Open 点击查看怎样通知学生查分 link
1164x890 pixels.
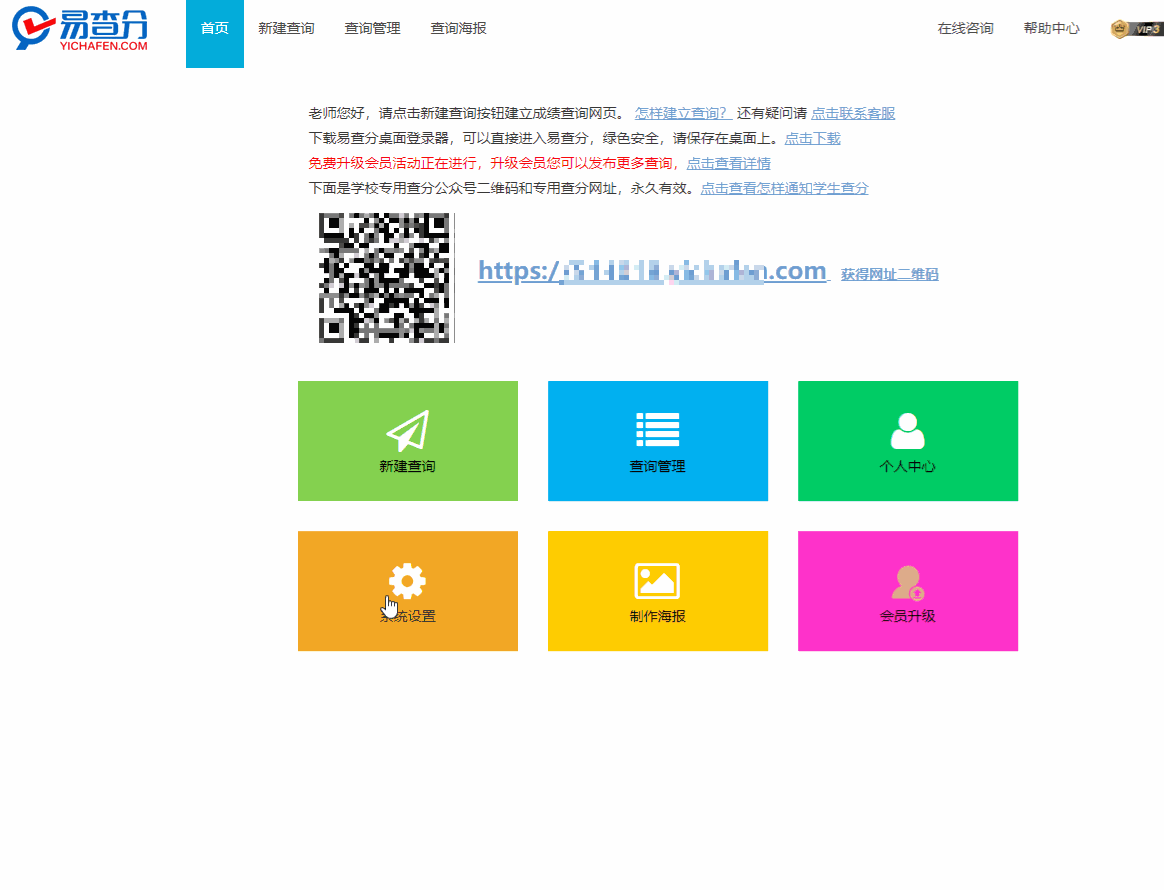pos(785,189)
